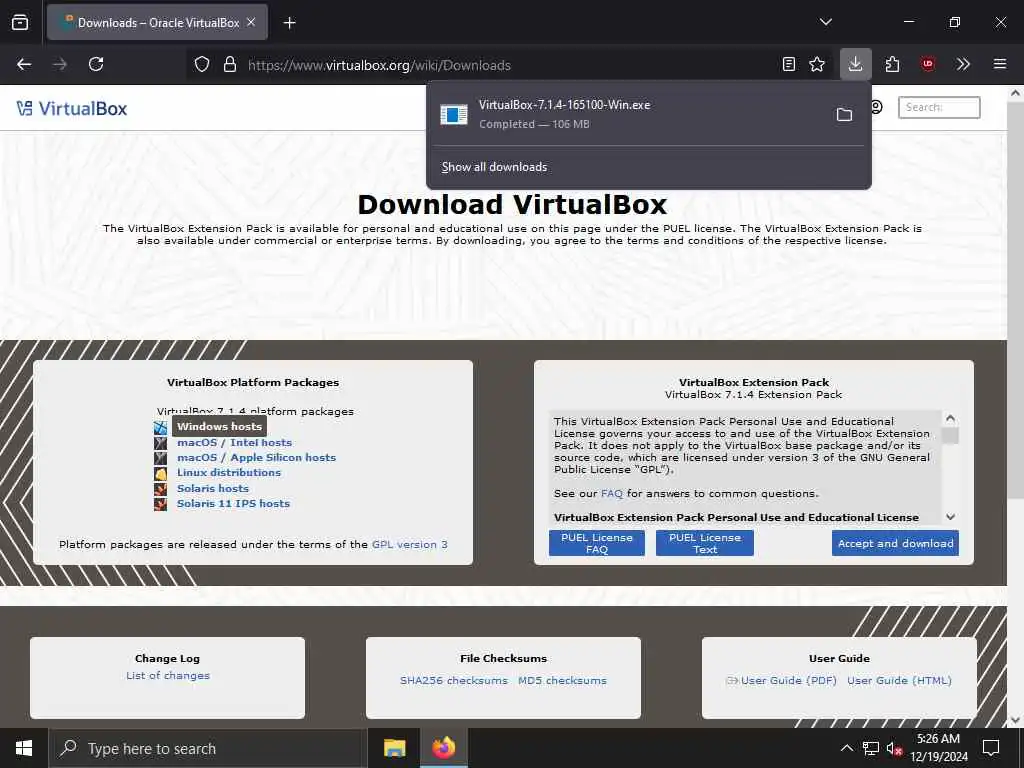This screenshot has height=768, width=1024.
Task: Focus the URL address bar
Action: 509,65
